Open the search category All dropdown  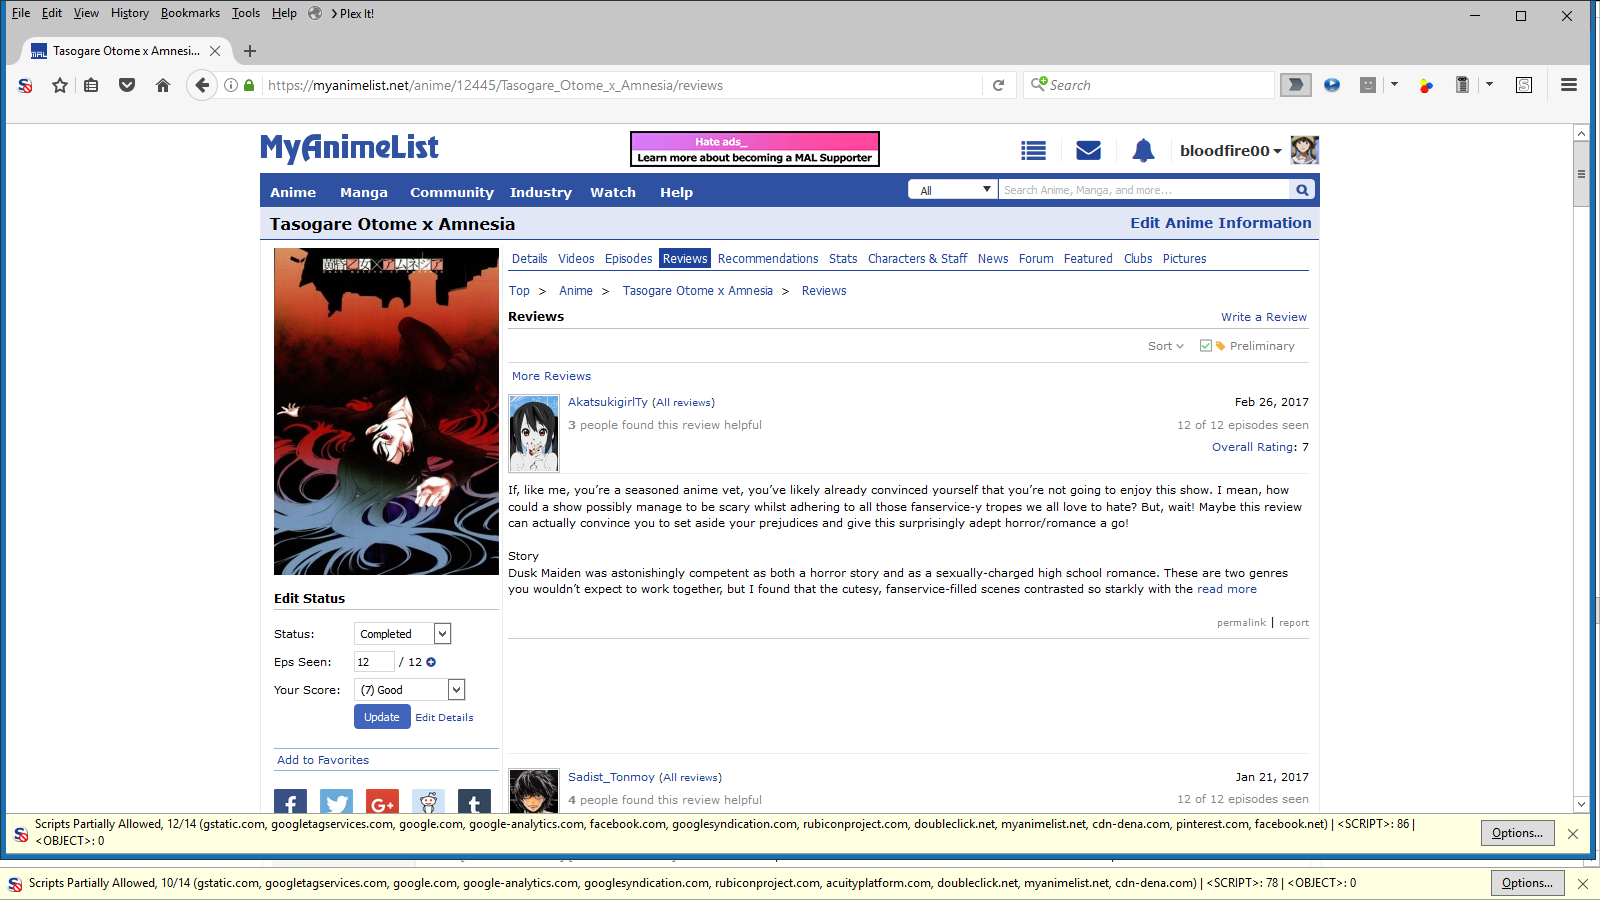[x=953, y=190]
